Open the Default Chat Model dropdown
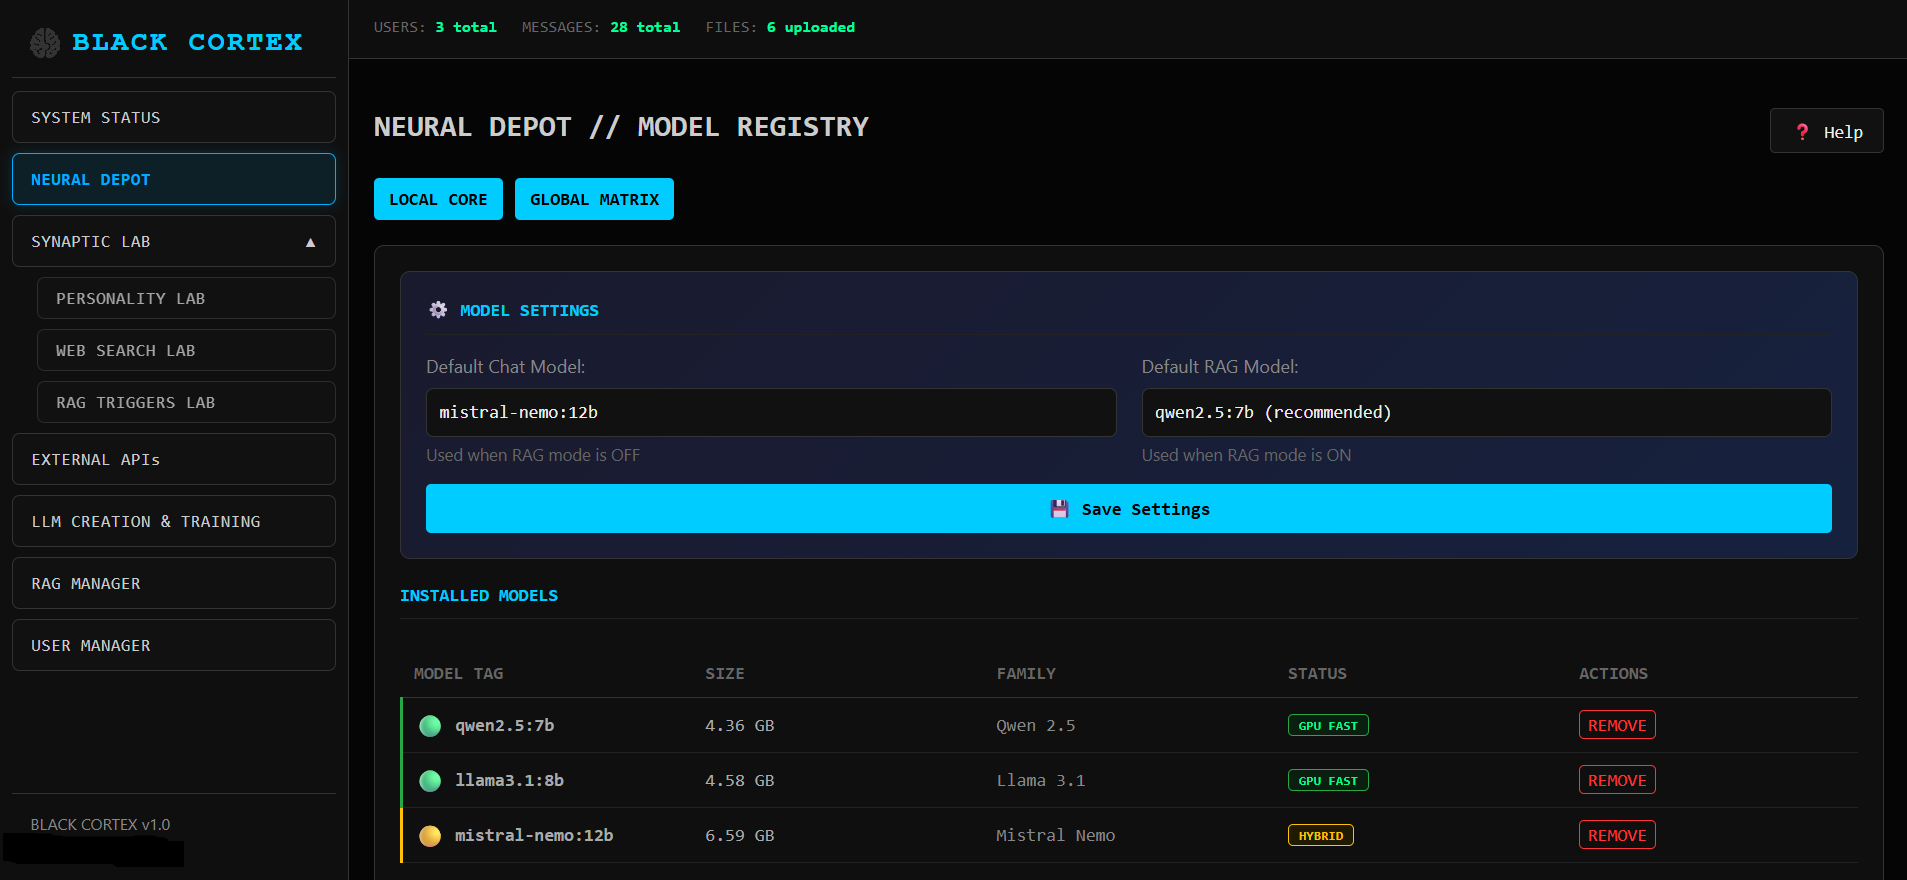This screenshot has height=880, width=1907. (770, 412)
